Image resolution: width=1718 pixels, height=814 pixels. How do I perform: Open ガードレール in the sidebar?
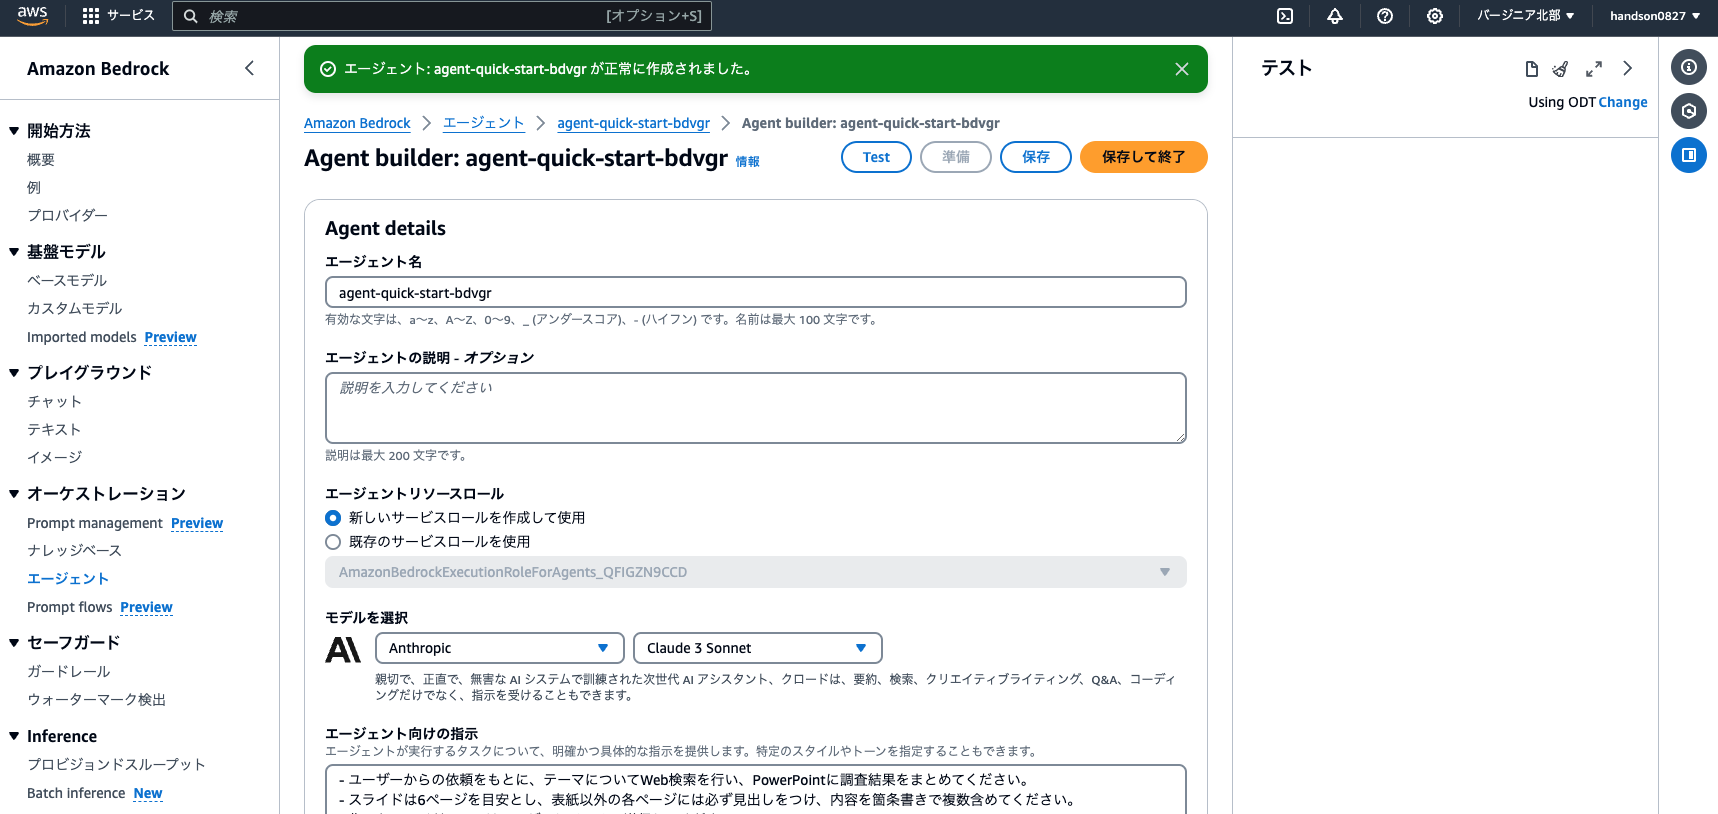pyautogui.click(x=69, y=672)
